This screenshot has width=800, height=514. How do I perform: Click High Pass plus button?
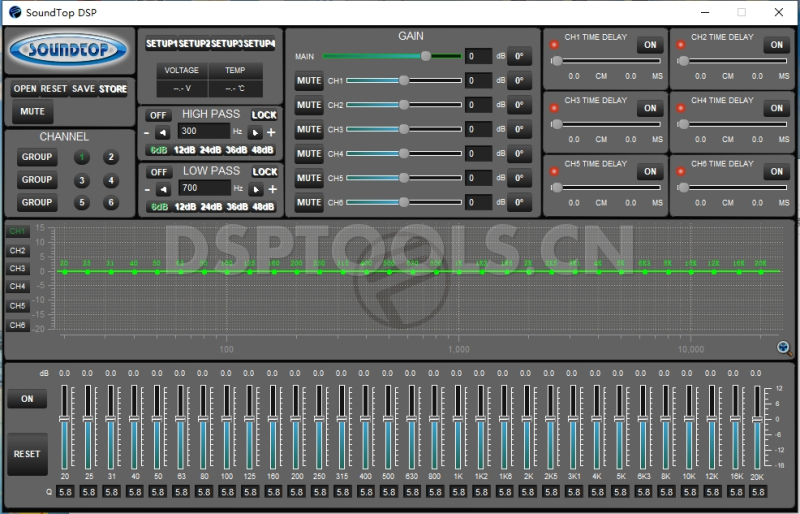(271, 132)
